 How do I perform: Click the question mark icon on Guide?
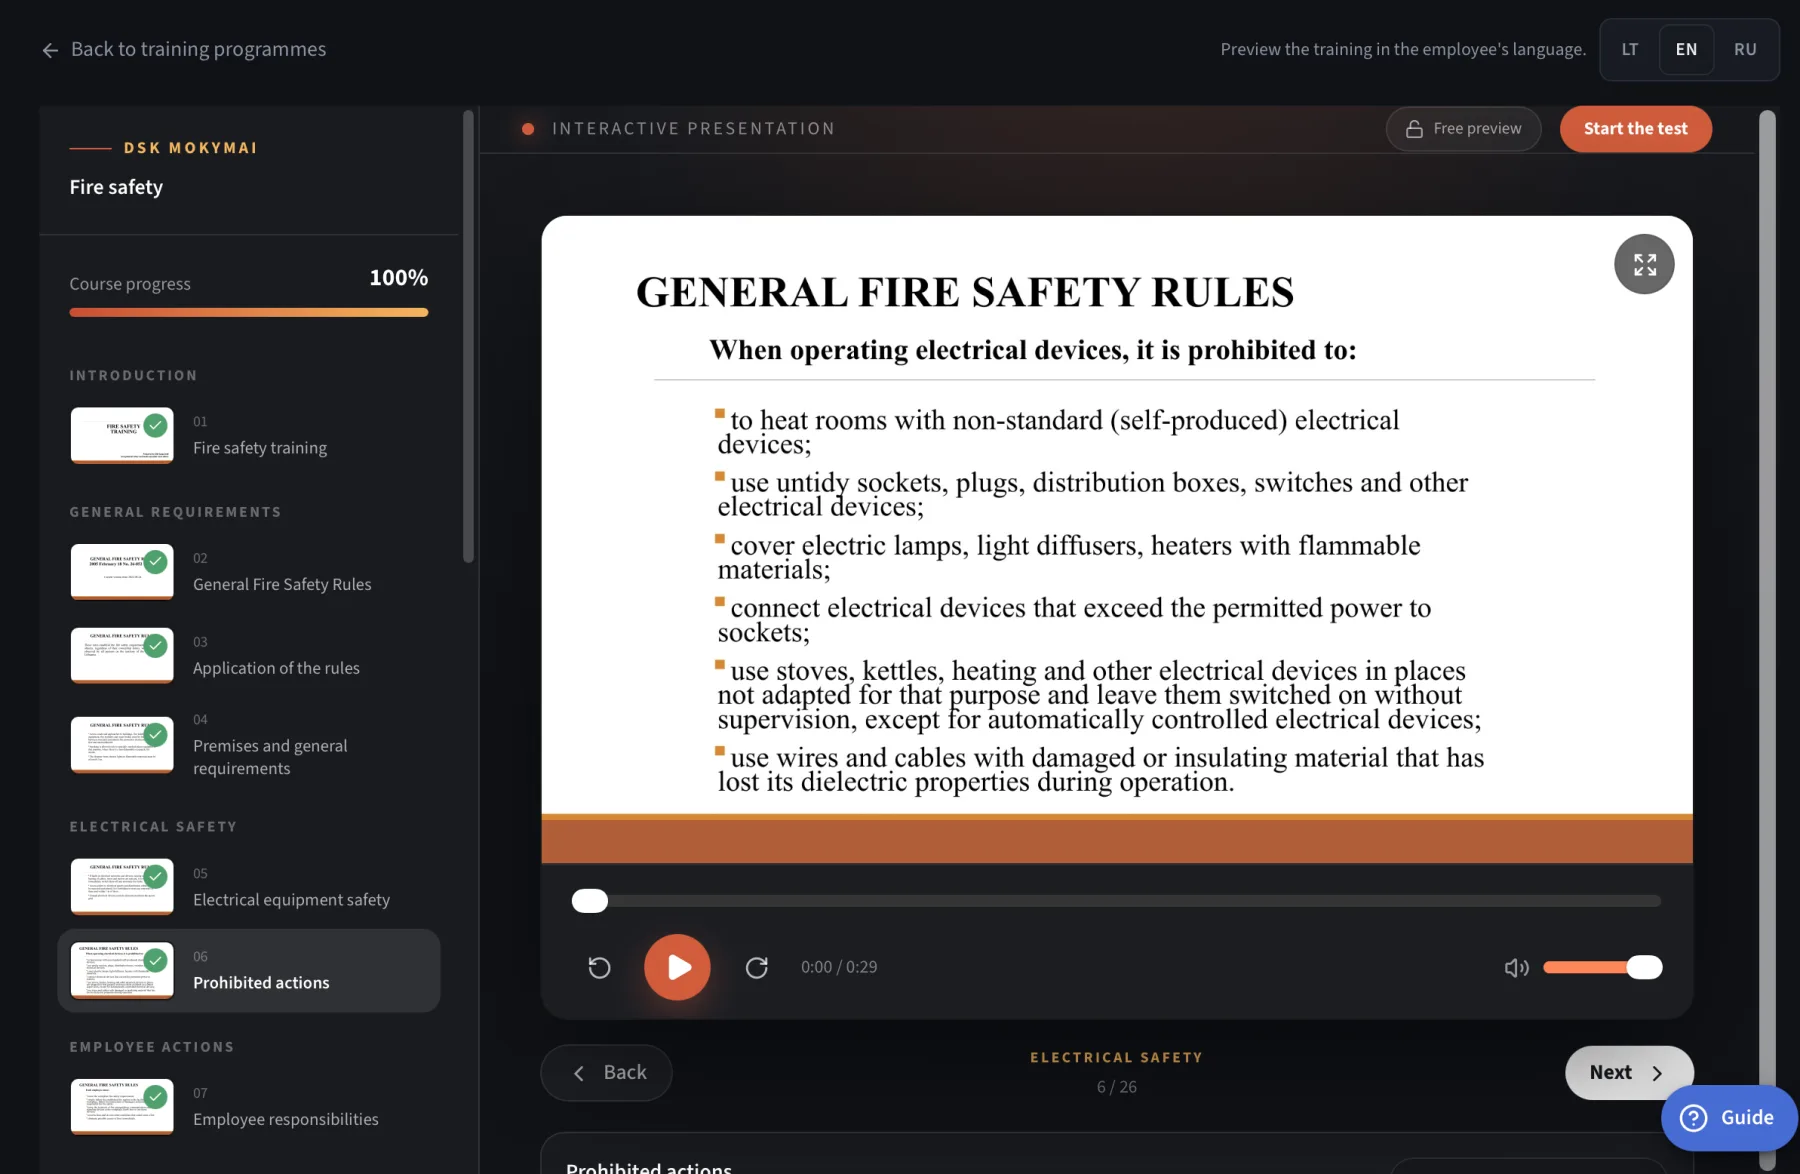coord(1693,1118)
